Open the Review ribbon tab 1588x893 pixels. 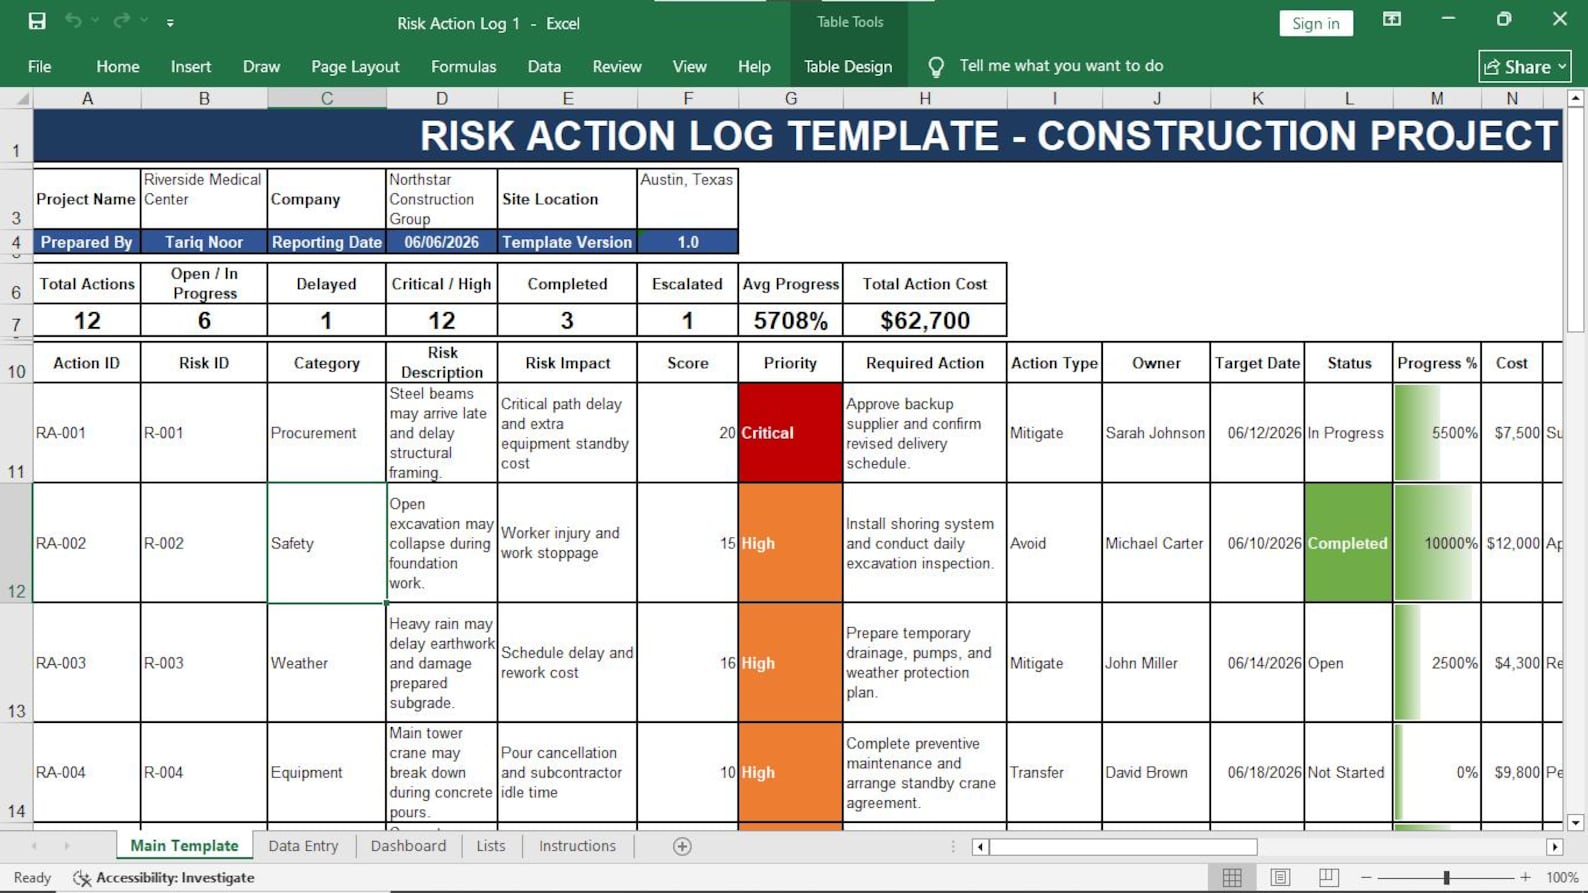617,66
